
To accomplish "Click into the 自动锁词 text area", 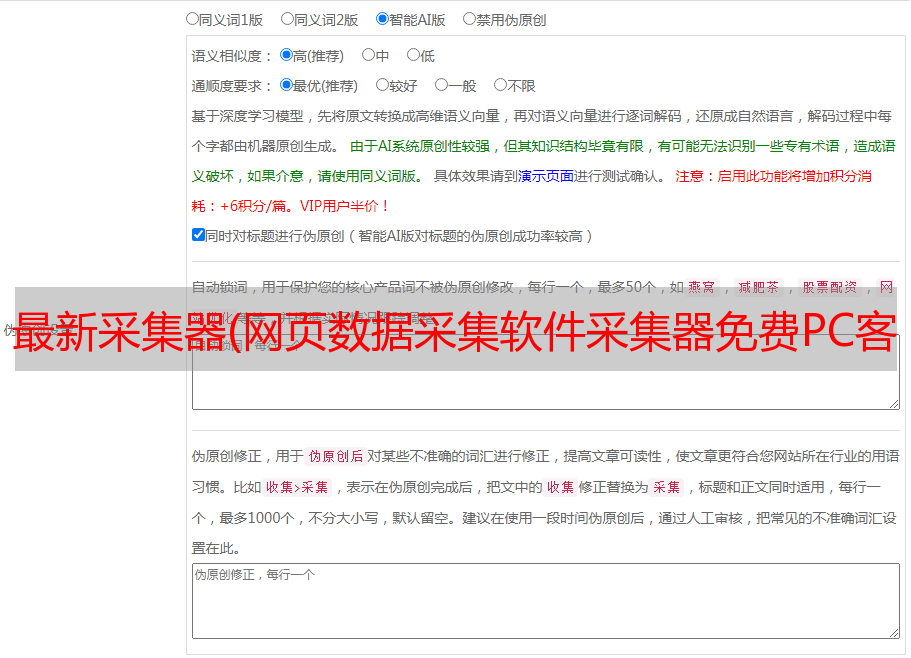I will click(x=546, y=372).
